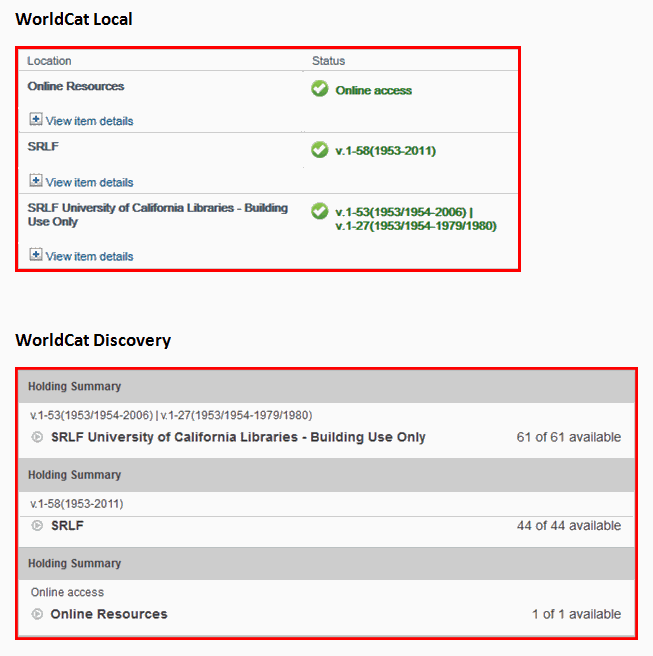The height and width of the screenshot is (656, 653).
Task: Select v.1-58(1953-2011) holding text in Discovery
Action: (x=77, y=504)
